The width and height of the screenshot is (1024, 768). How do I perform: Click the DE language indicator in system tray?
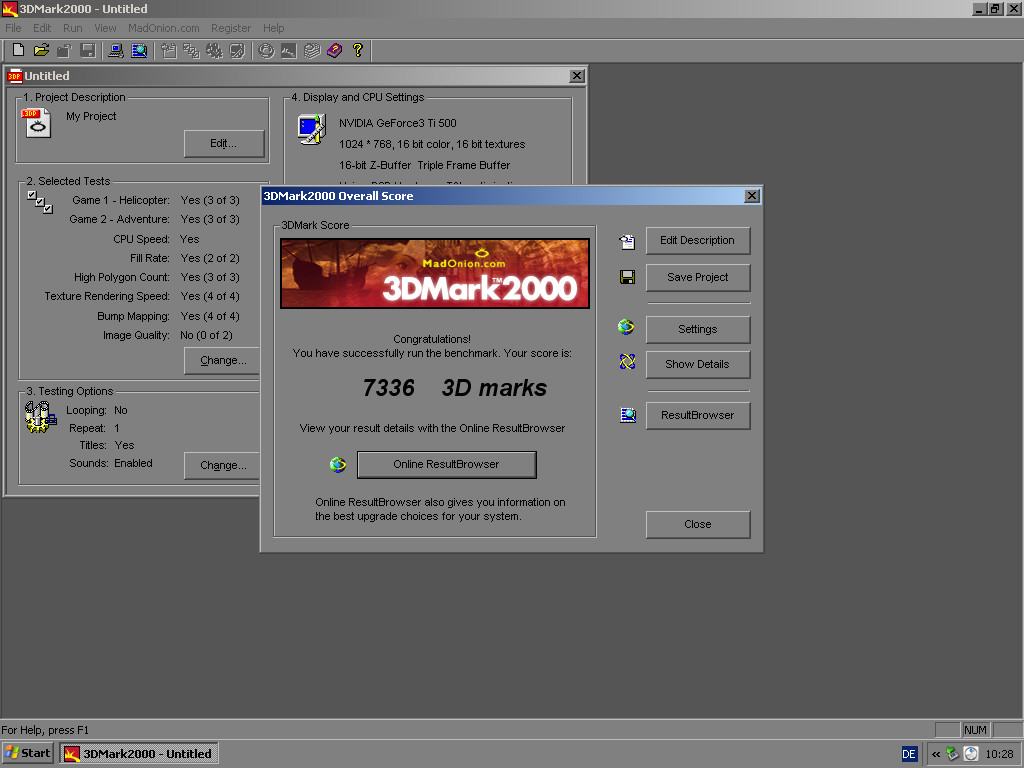tap(908, 754)
